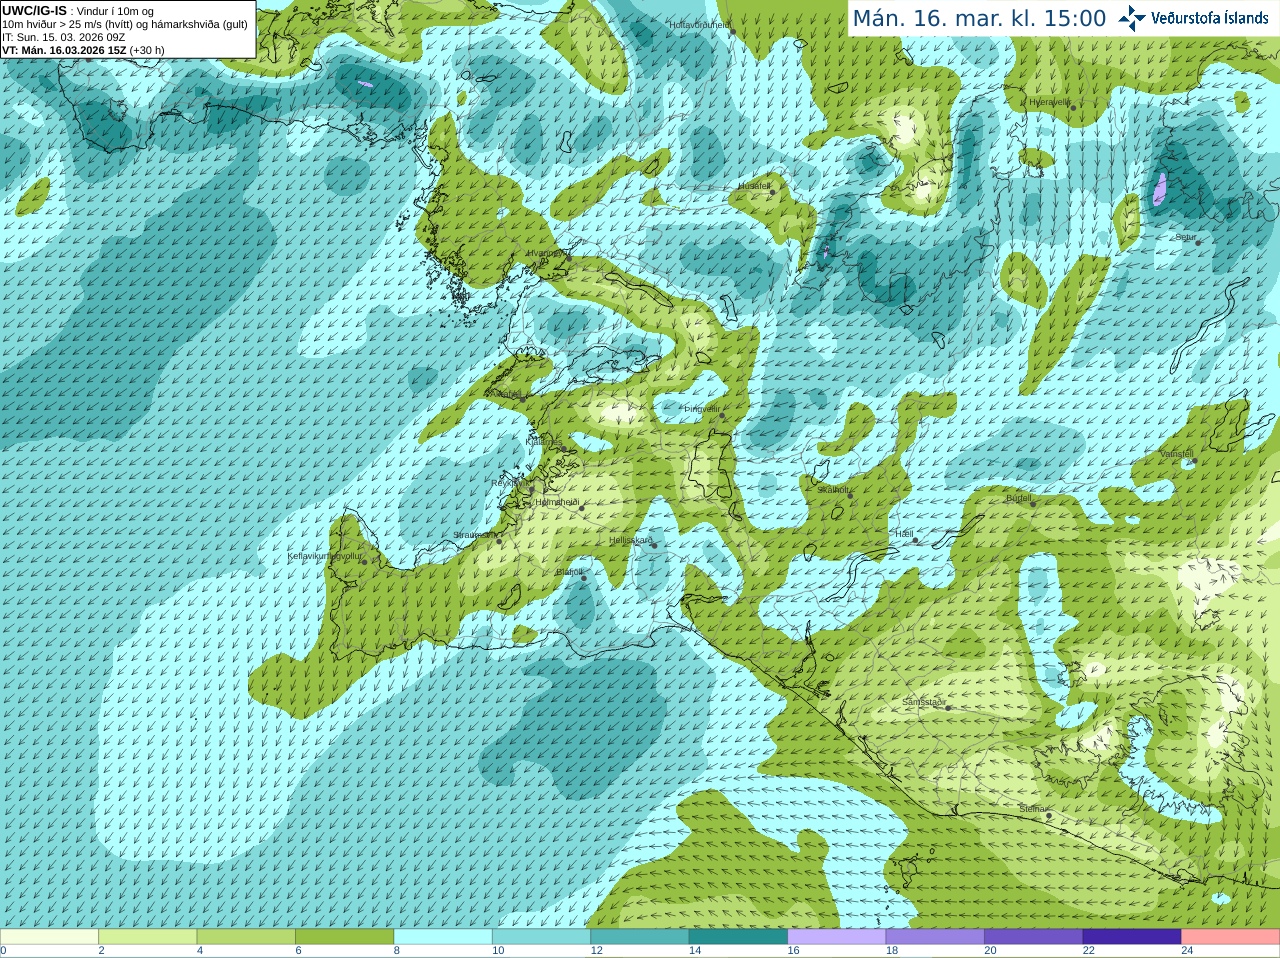Select the 0–2 m/s pale cream swatch
The image size is (1280, 958).
point(49,937)
